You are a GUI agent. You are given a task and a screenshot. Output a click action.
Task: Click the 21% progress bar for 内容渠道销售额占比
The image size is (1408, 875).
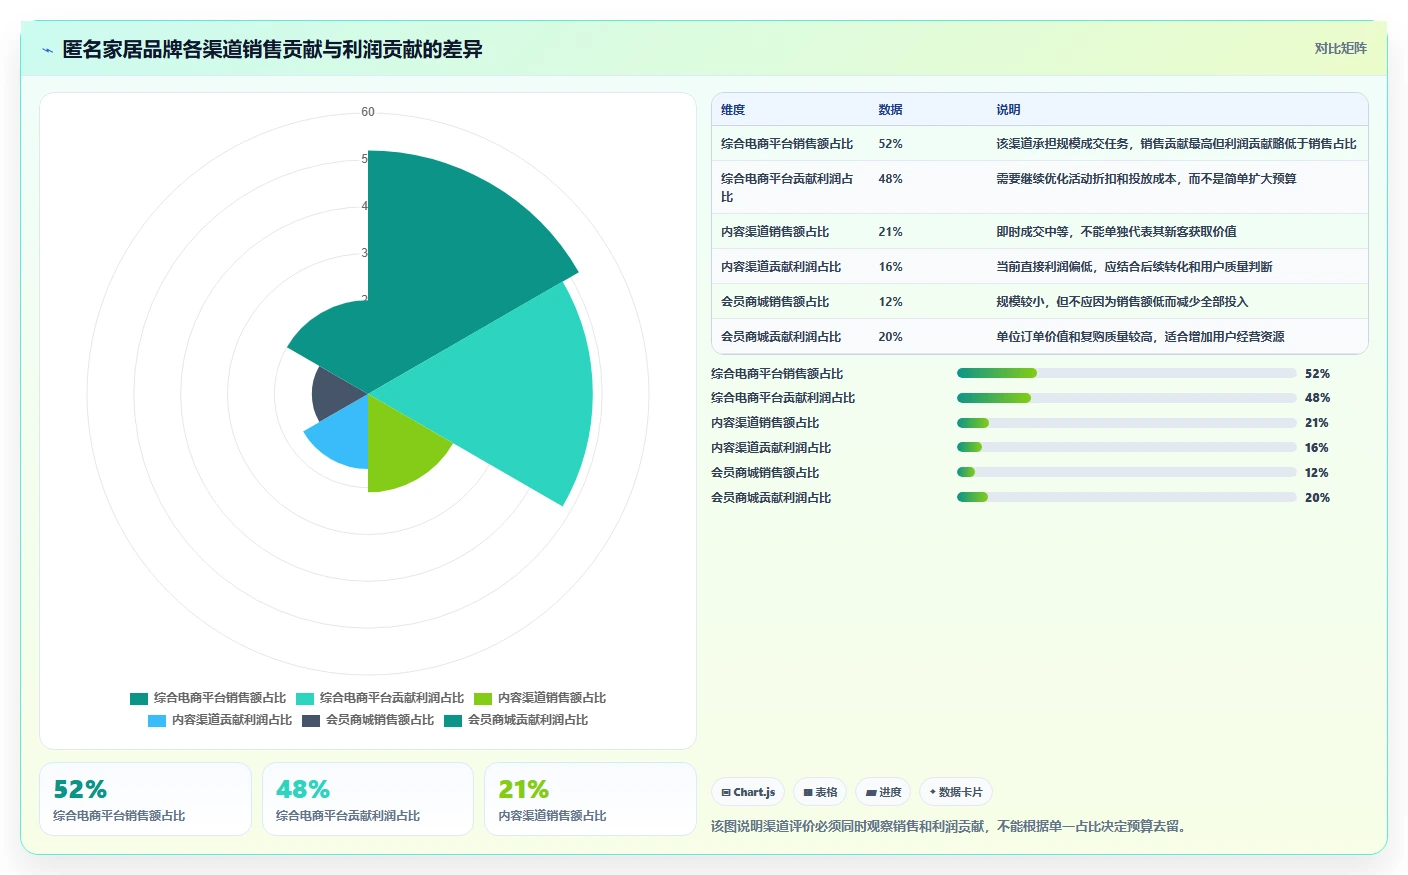(1127, 423)
